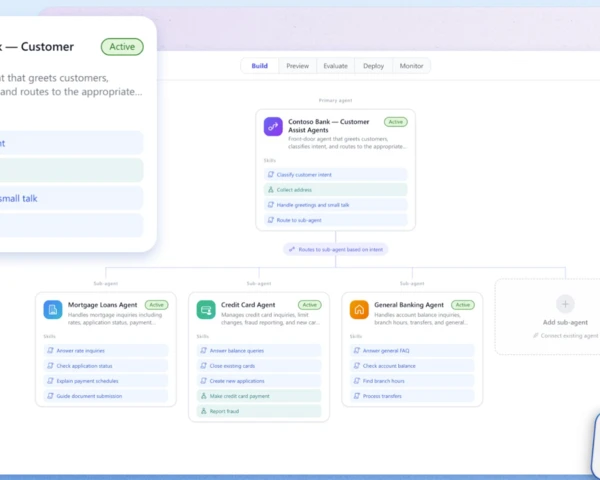This screenshot has height=480, width=600.
Task: Click the Check account balance skill icon
Action: [357, 366]
